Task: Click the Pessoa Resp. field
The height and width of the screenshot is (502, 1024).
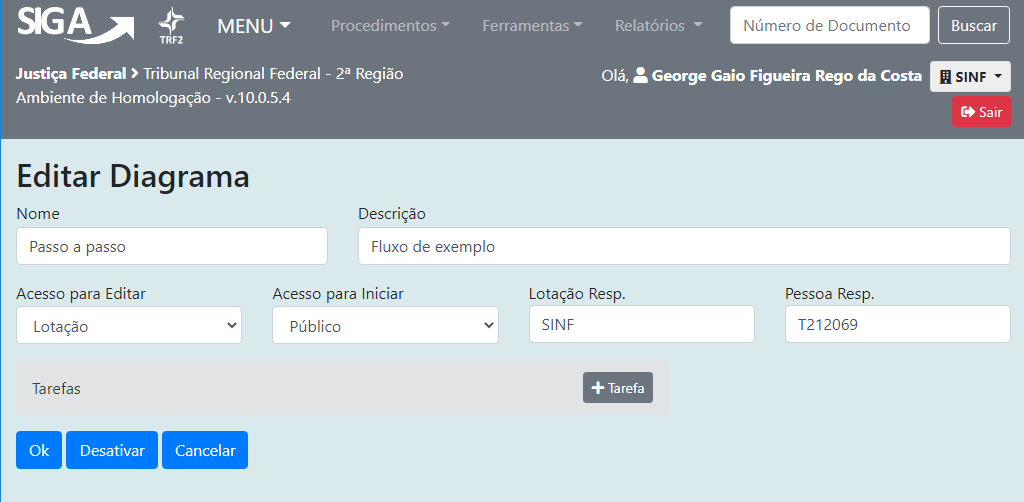Action: [897, 324]
